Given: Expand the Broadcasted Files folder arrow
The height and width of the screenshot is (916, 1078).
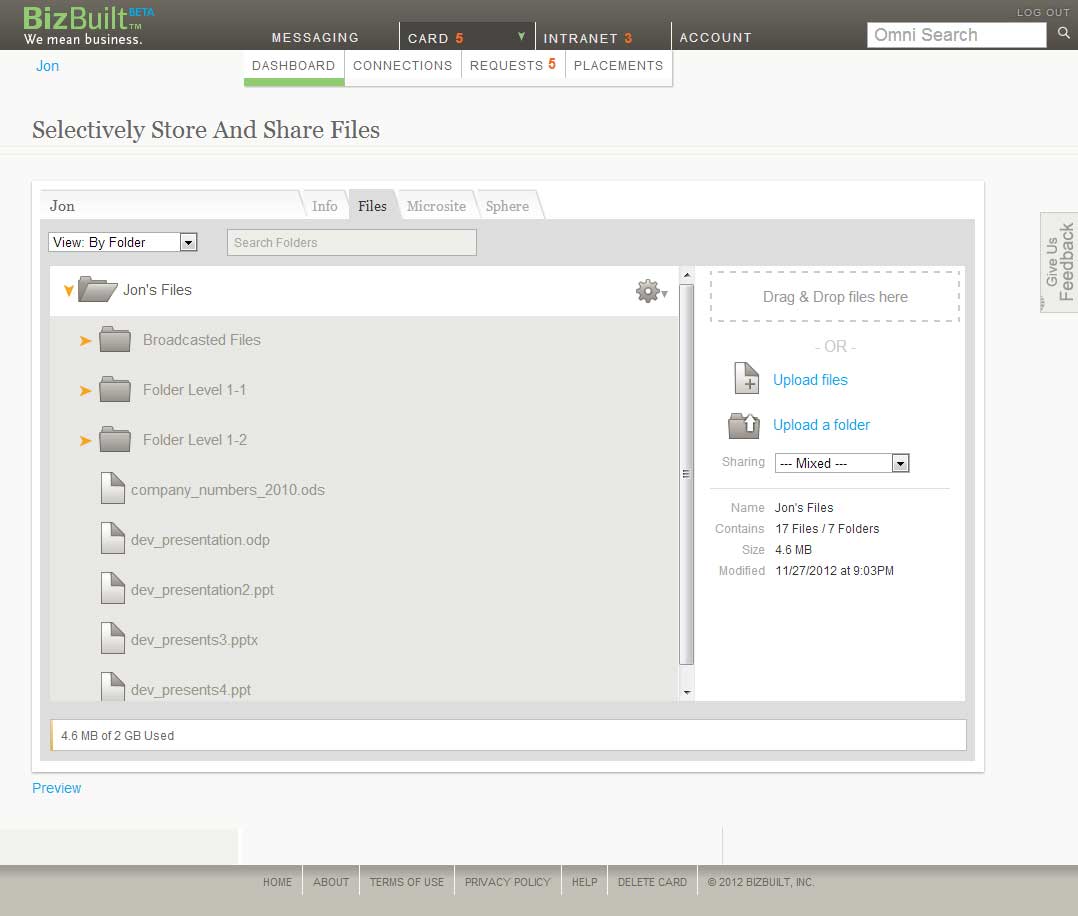Looking at the screenshot, I should [85, 340].
